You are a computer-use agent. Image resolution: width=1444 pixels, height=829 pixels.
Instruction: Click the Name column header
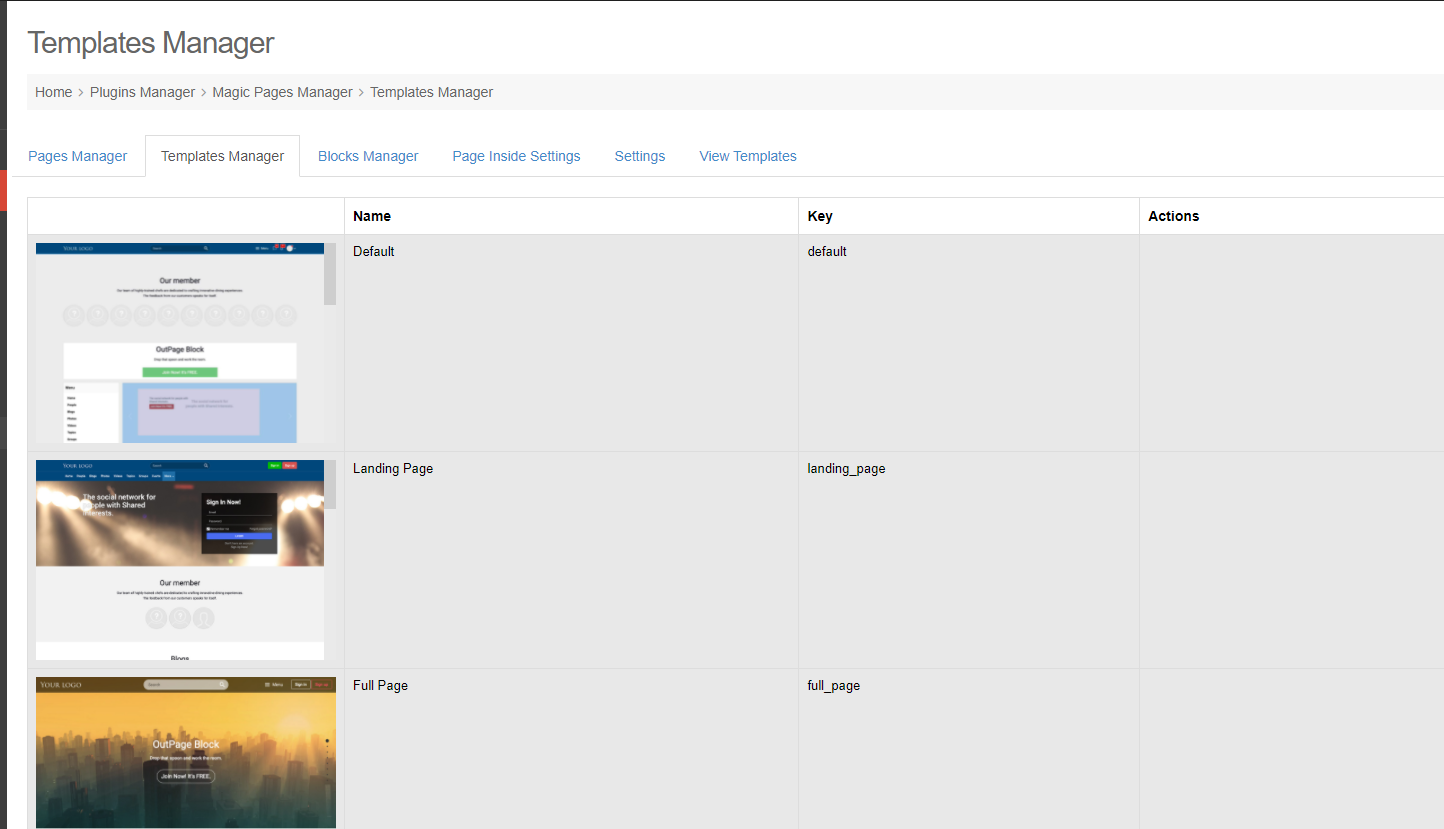pyautogui.click(x=571, y=216)
